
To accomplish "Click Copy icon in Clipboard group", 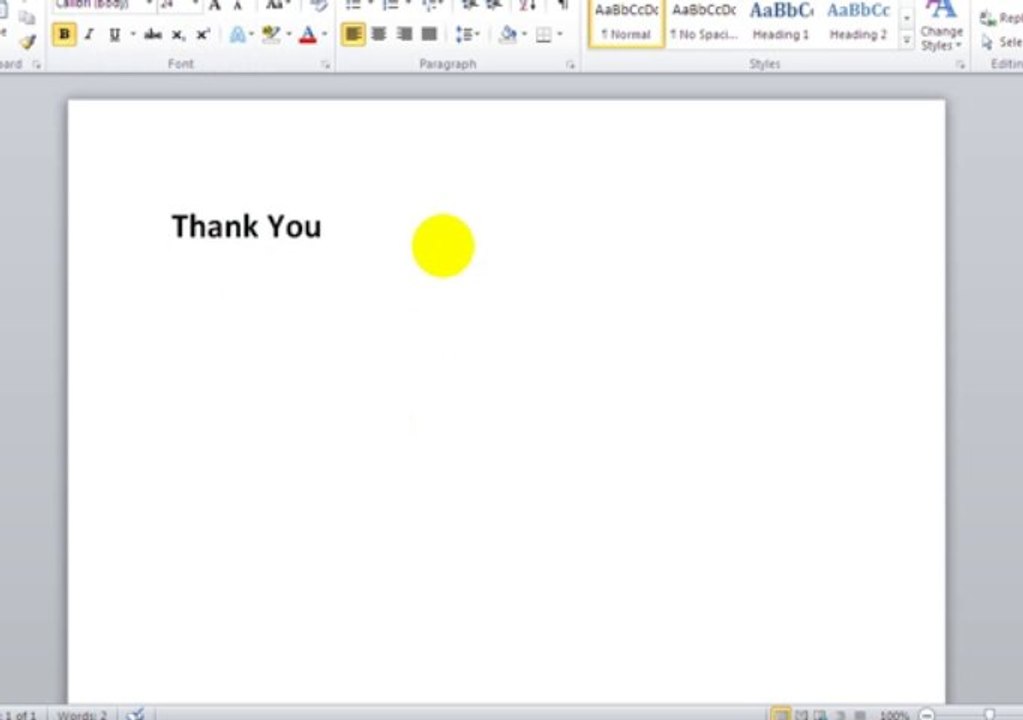I will pyautogui.click(x=27, y=17).
